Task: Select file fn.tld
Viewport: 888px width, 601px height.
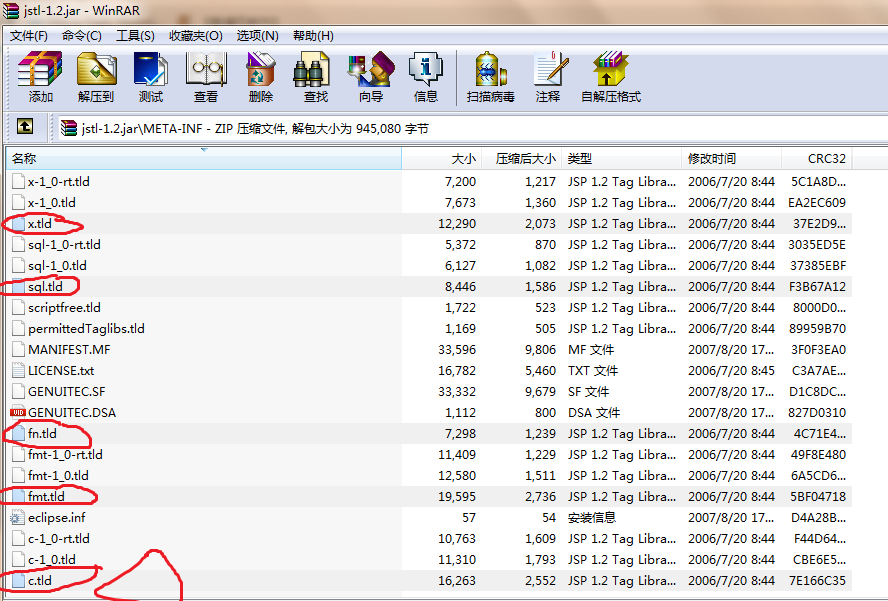Action: (42, 433)
